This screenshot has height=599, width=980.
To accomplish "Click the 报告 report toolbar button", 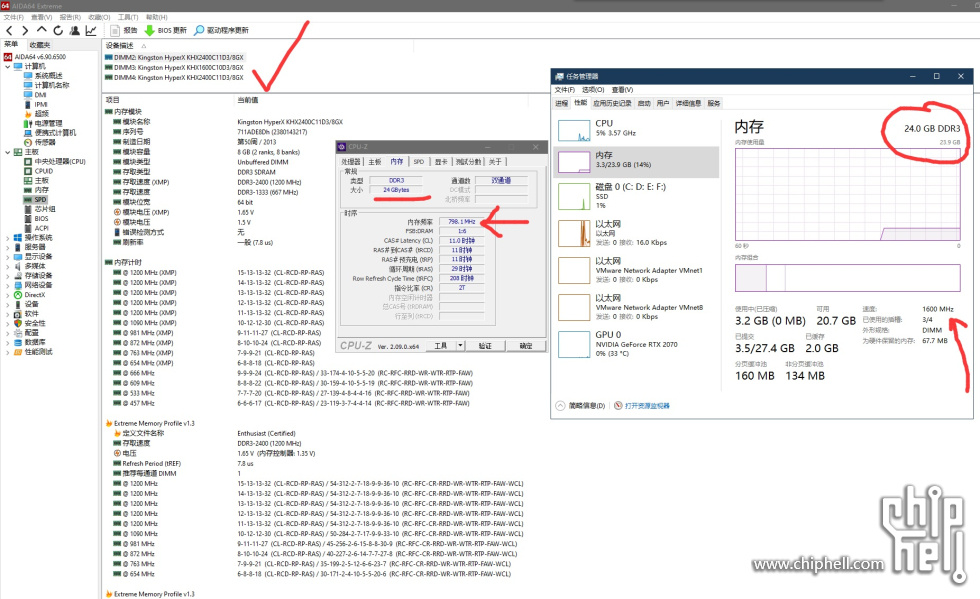I will 124,30.
